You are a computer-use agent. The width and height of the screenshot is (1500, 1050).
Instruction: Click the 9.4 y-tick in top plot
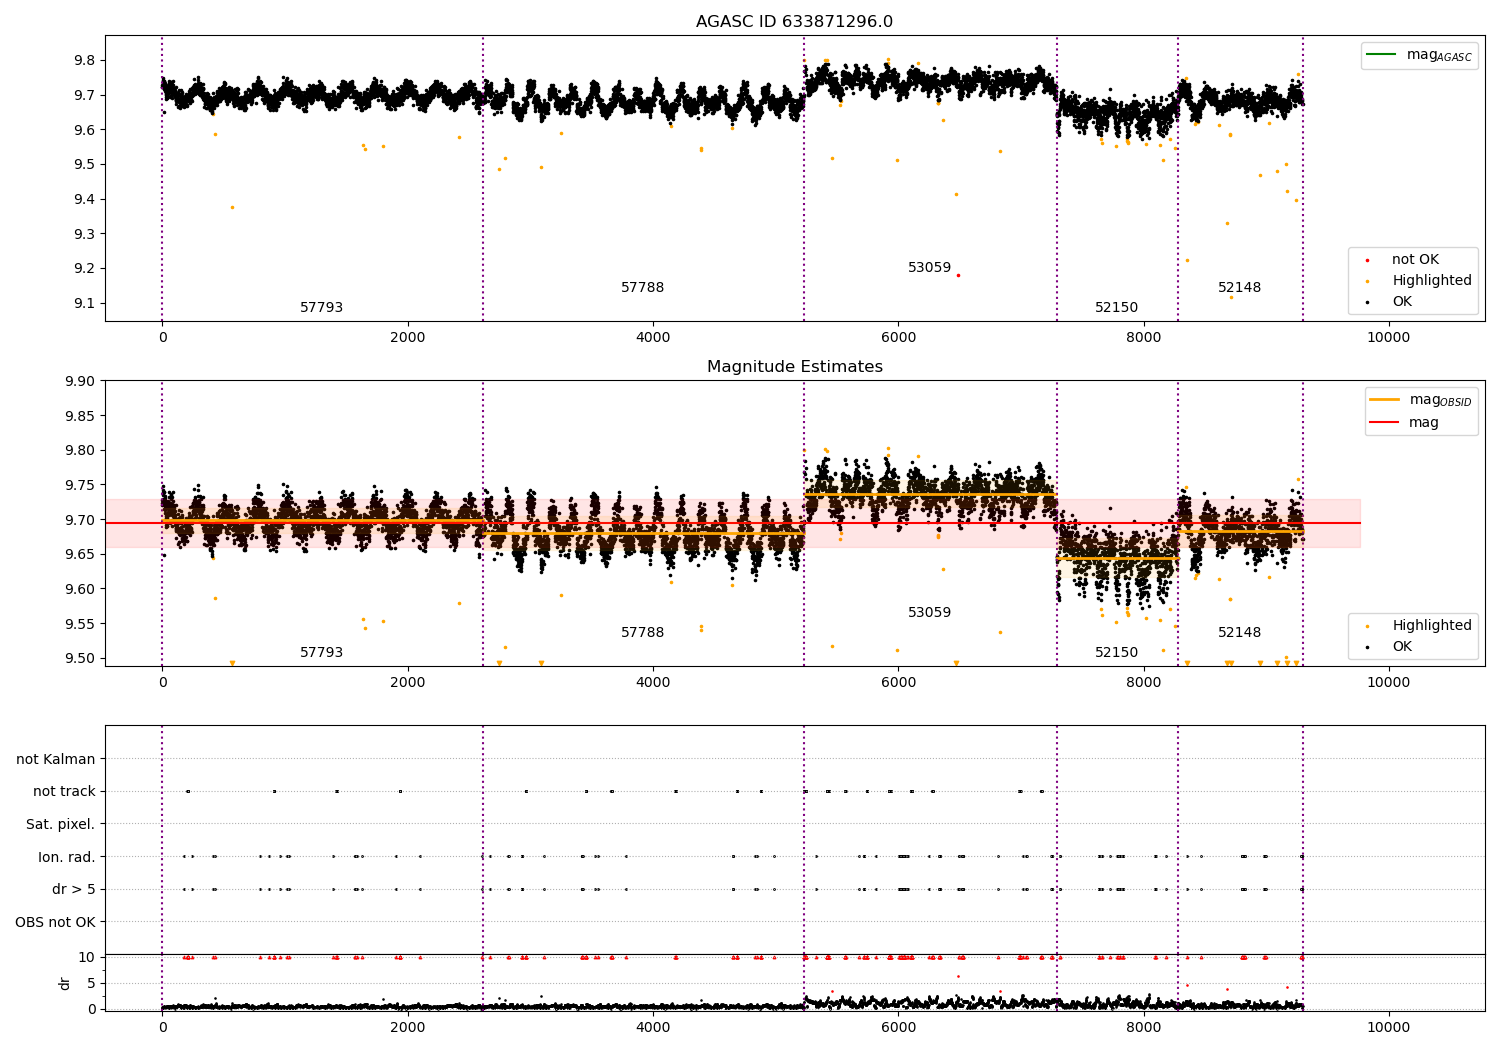84,200
